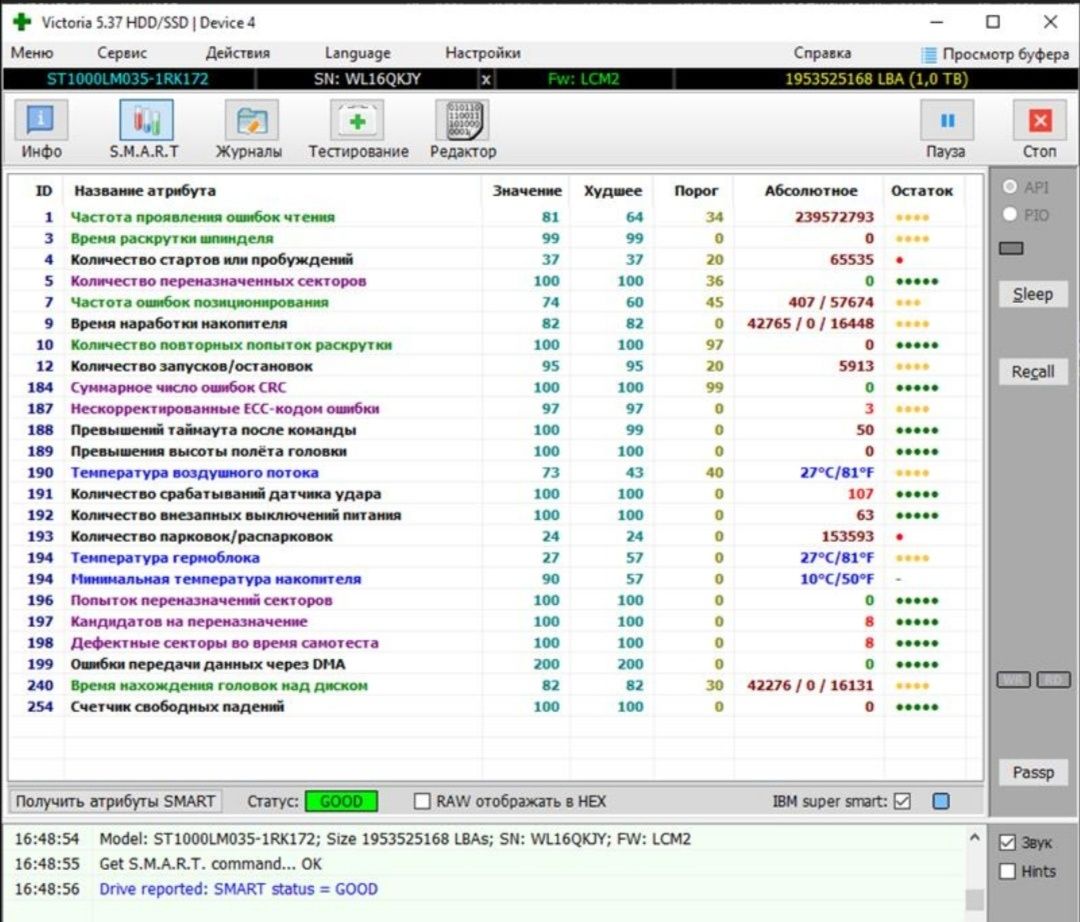Click Получить атрибуты SMART button

116,801
